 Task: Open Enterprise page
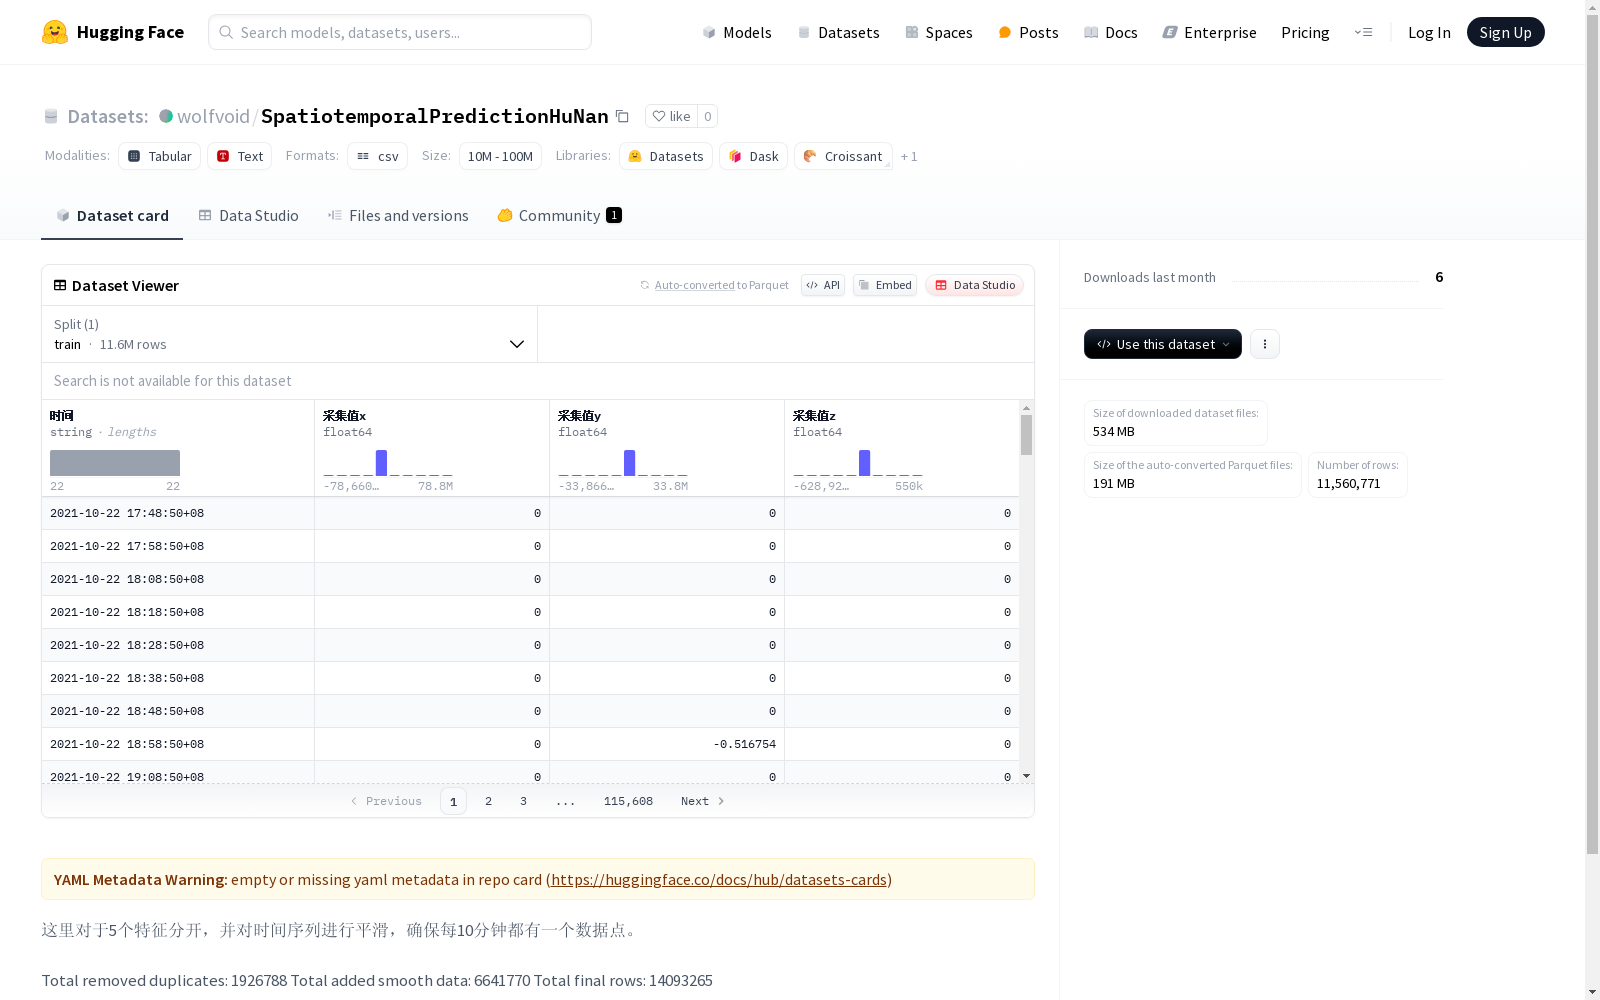click(1210, 32)
